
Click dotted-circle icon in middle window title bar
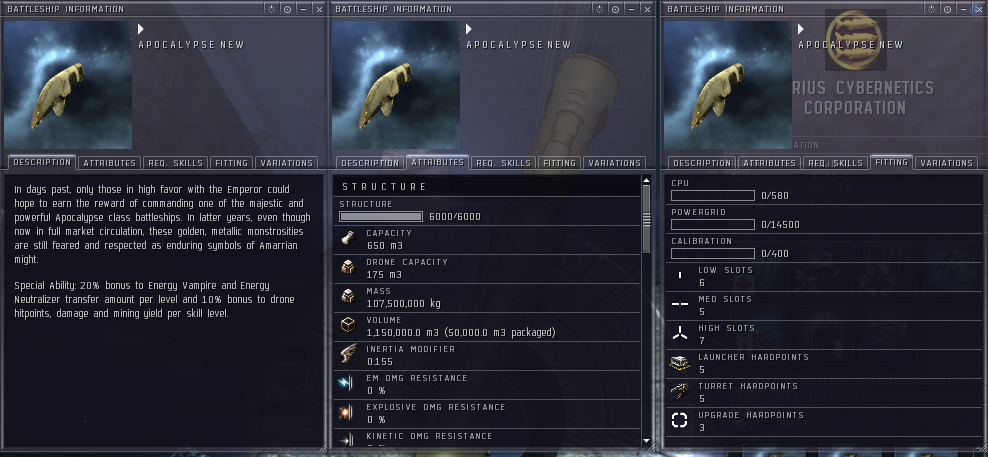coord(599,9)
